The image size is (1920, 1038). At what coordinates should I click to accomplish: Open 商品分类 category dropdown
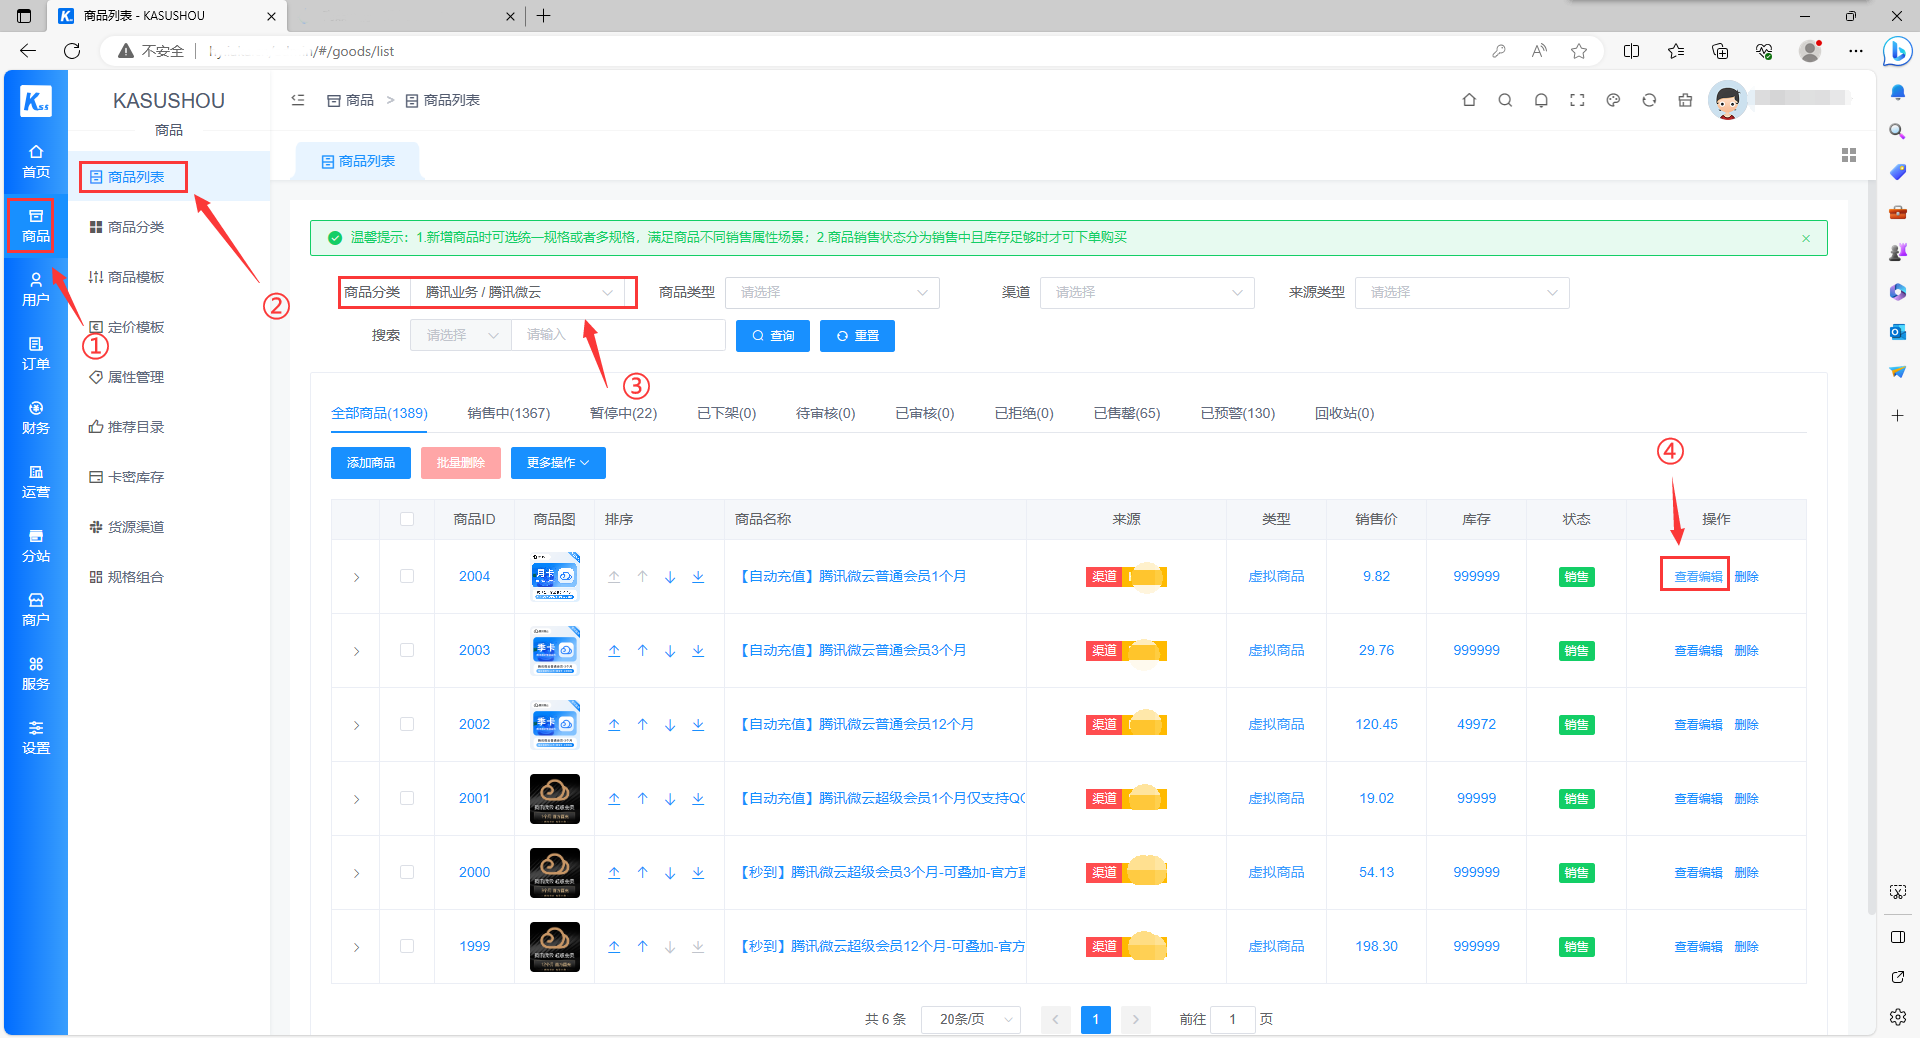click(x=518, y=292)
